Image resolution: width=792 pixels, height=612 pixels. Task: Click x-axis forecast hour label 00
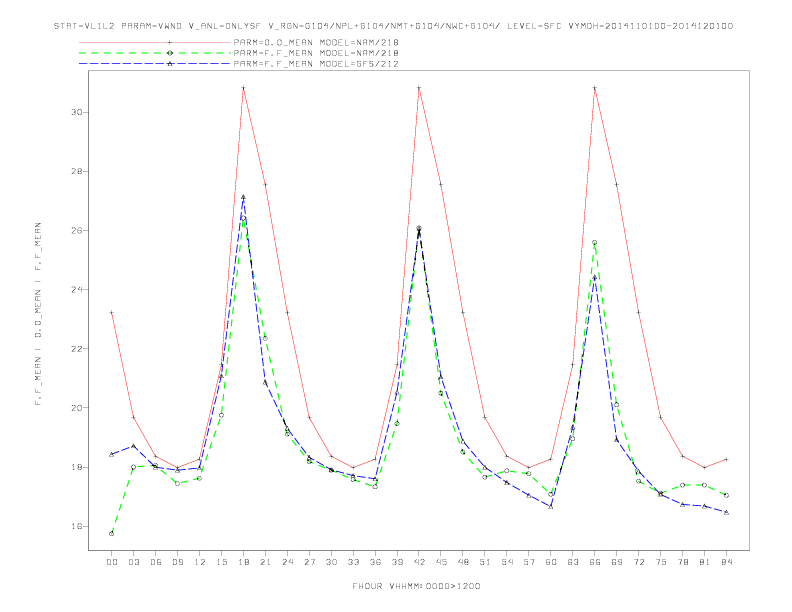112,562
